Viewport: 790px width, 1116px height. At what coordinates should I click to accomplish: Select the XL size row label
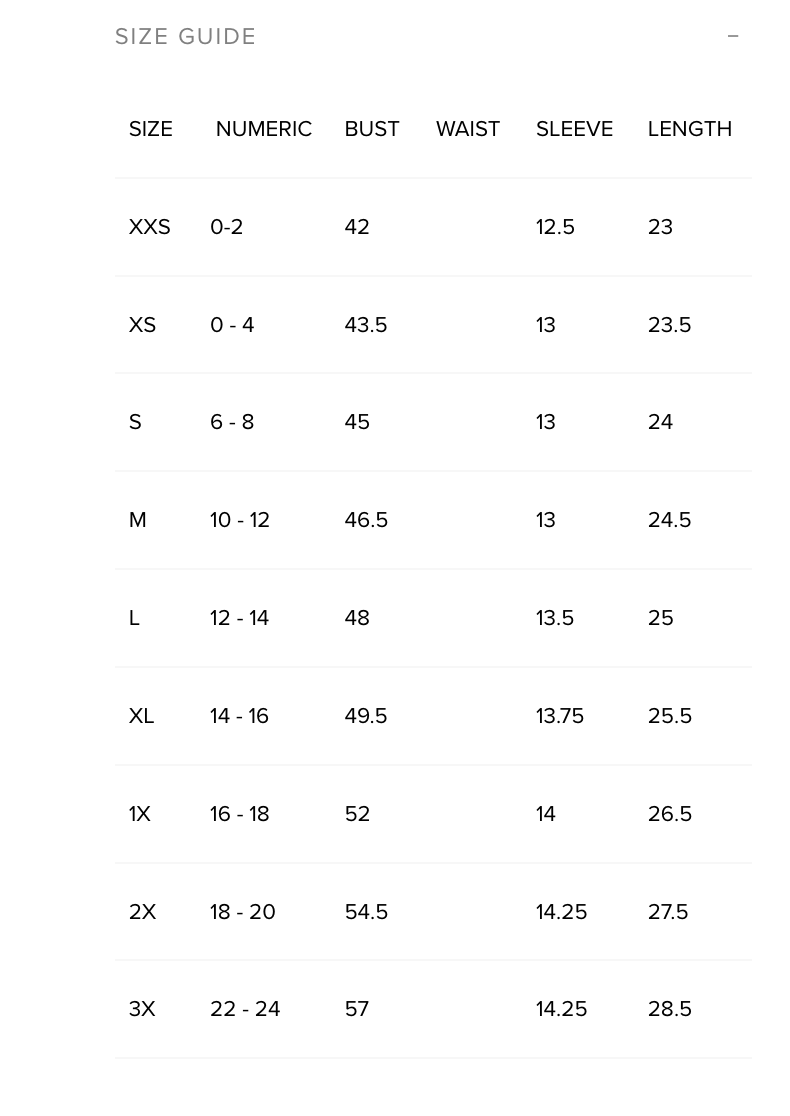pyautogui.click(x=142, y=716)
